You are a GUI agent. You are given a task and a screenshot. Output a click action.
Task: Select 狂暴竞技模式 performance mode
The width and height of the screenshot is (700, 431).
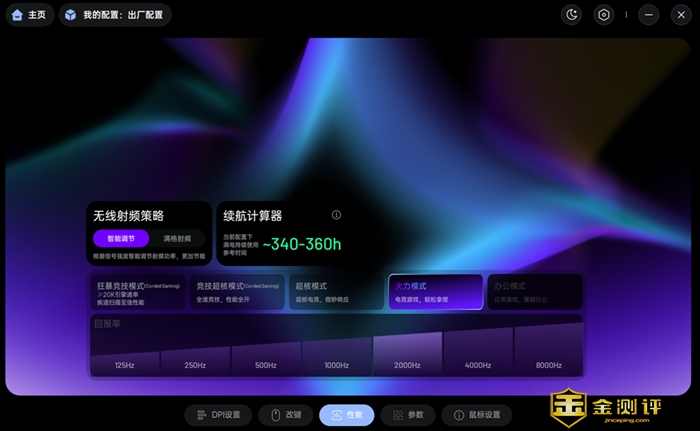point(138,292)
